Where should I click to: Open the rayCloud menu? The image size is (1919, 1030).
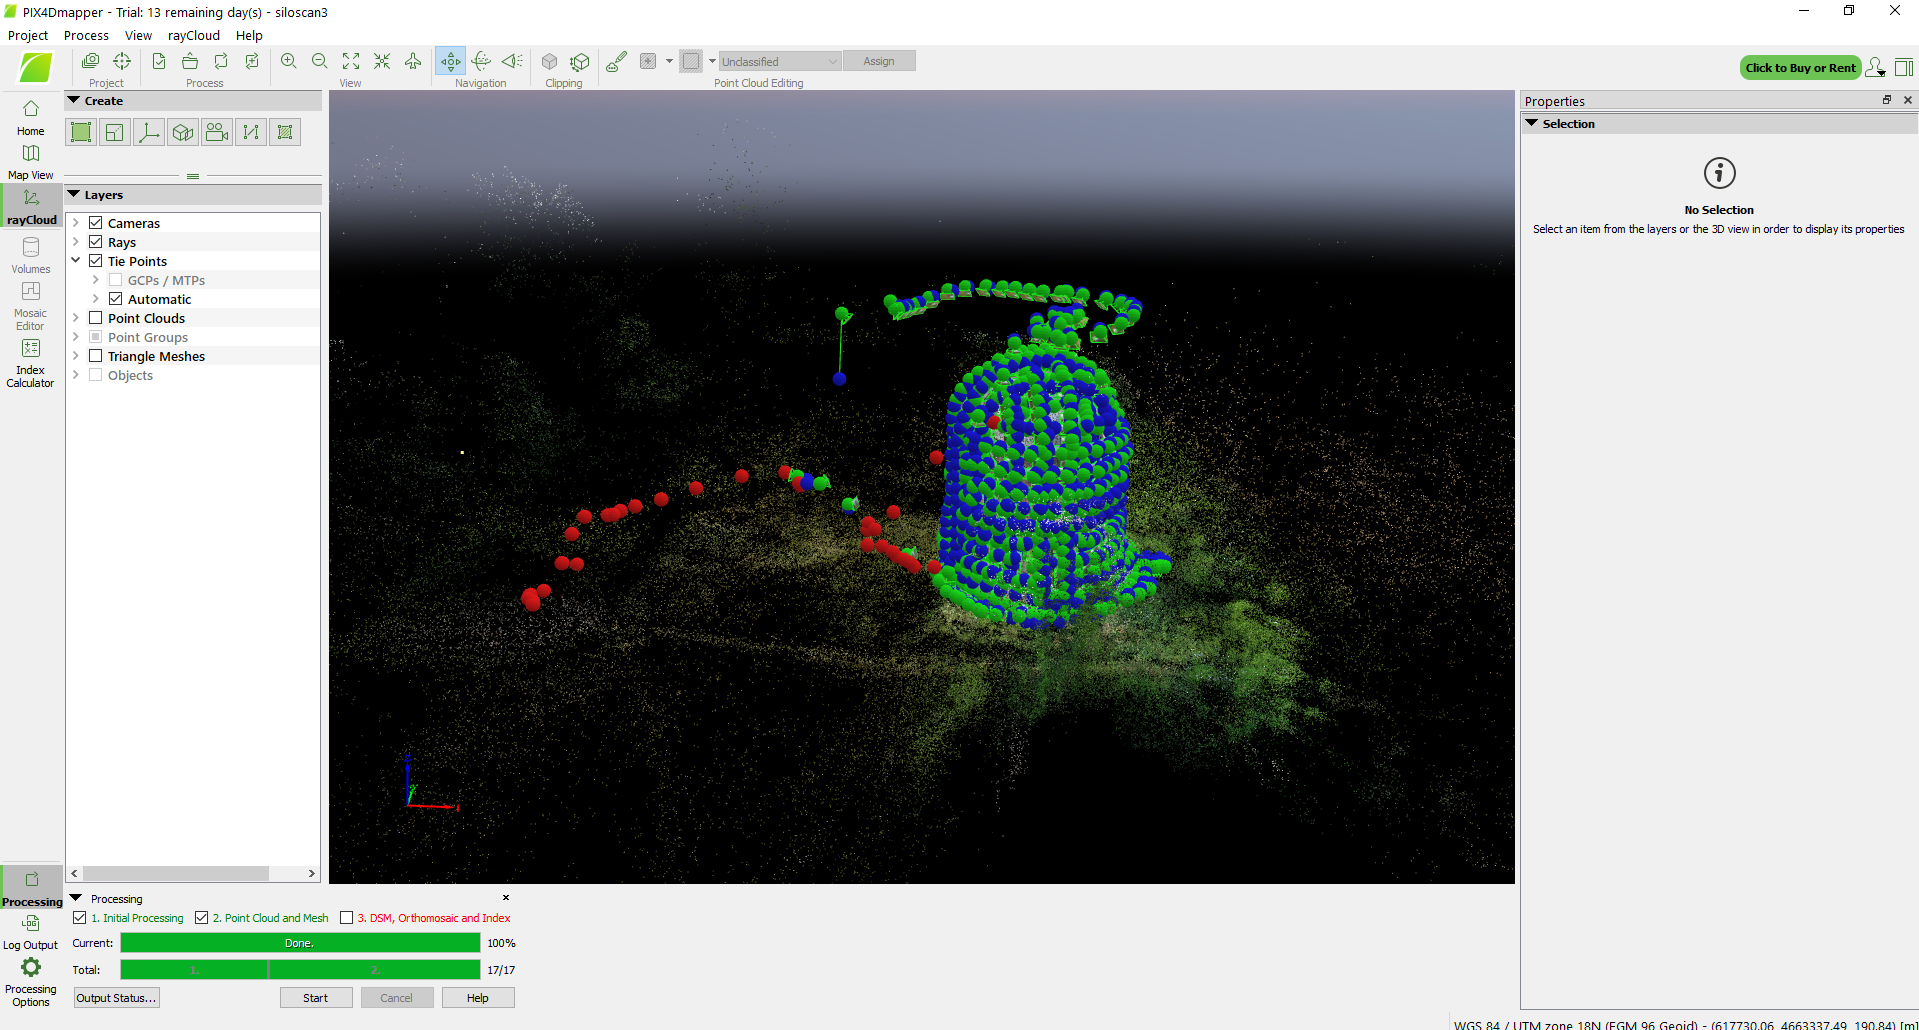coord(193,35)
